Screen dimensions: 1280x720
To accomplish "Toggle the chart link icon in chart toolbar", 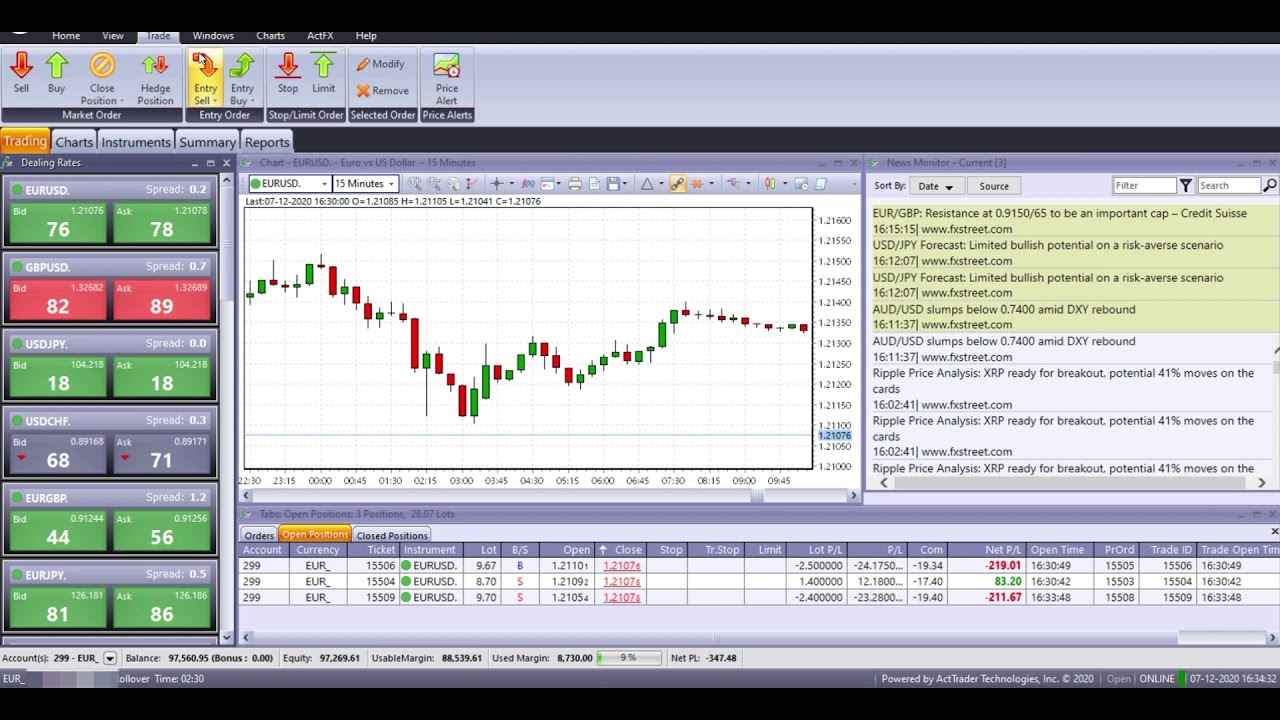I will pyautogui.click(x=678, y=184).
